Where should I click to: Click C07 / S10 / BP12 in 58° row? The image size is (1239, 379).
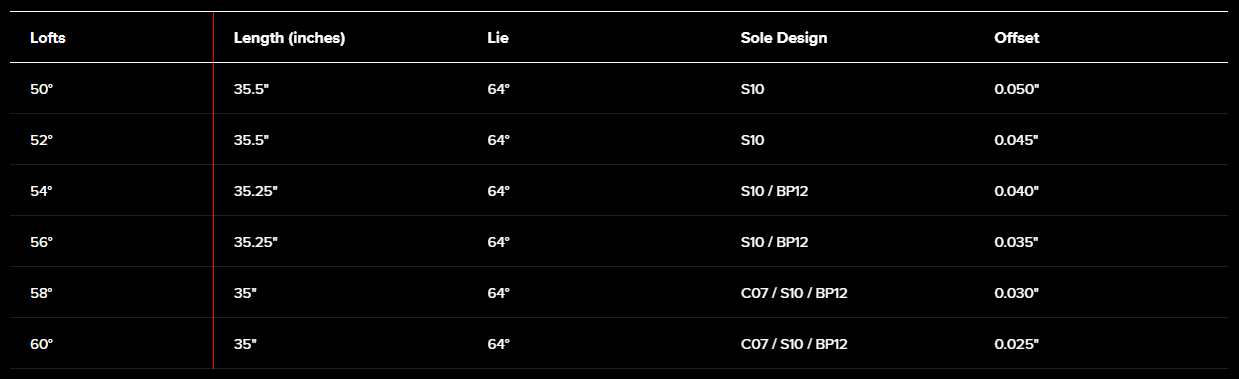point(794,293)
